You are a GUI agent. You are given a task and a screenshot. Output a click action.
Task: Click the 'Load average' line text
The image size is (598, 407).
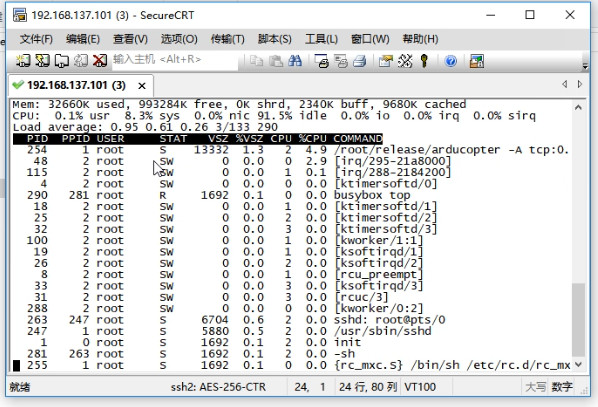pyautogui.click(x=145, y=127)
